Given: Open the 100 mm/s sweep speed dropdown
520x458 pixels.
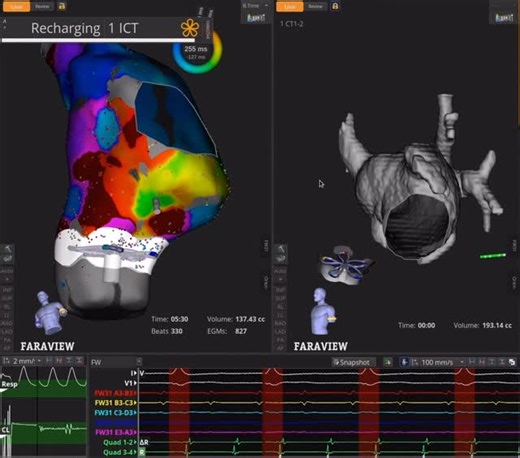Looking at the screenshot, I should pos(442,362).
